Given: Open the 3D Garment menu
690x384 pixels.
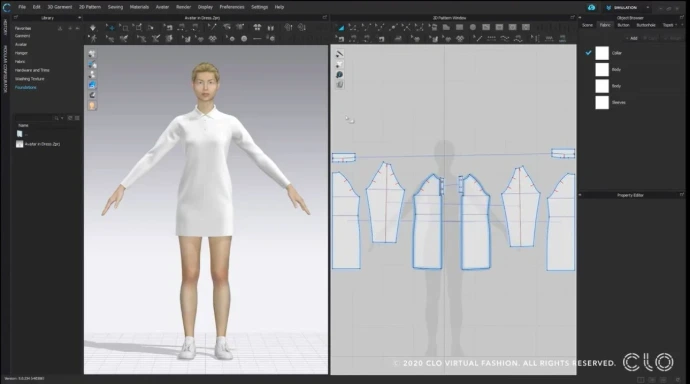Looking at the screenshot, I should click(59, 7).
